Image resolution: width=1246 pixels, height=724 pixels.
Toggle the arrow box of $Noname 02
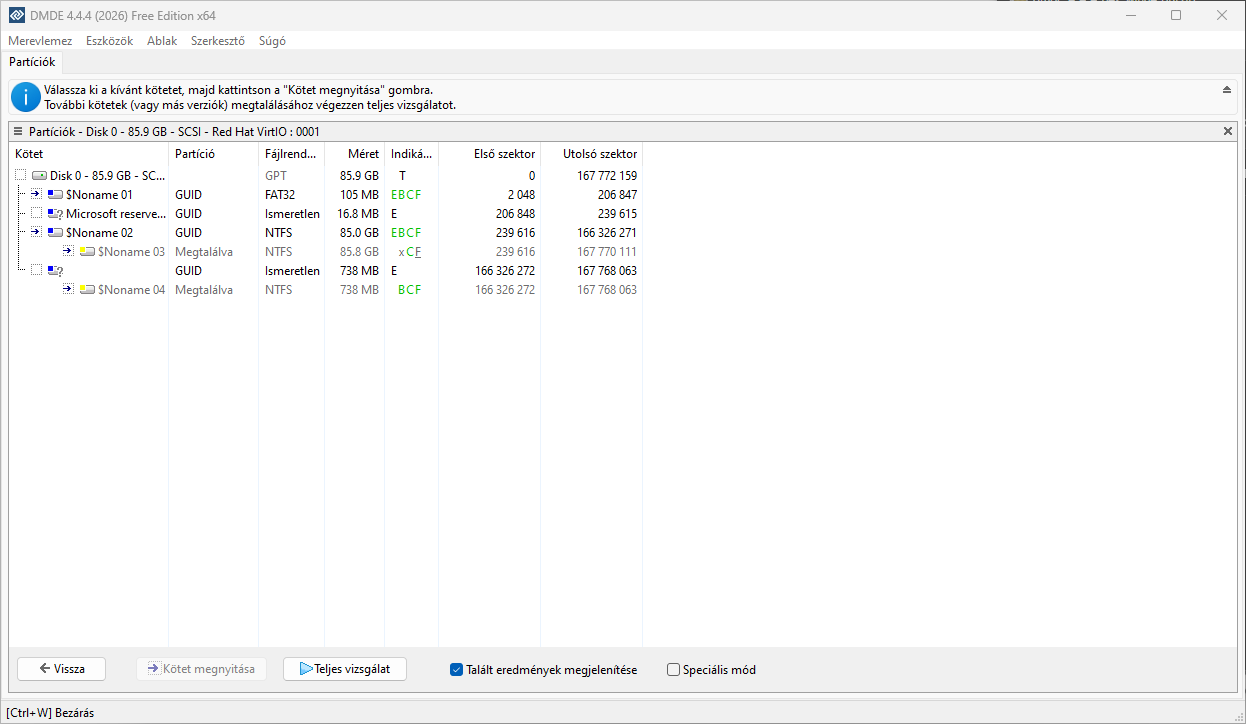pos(37,233)
